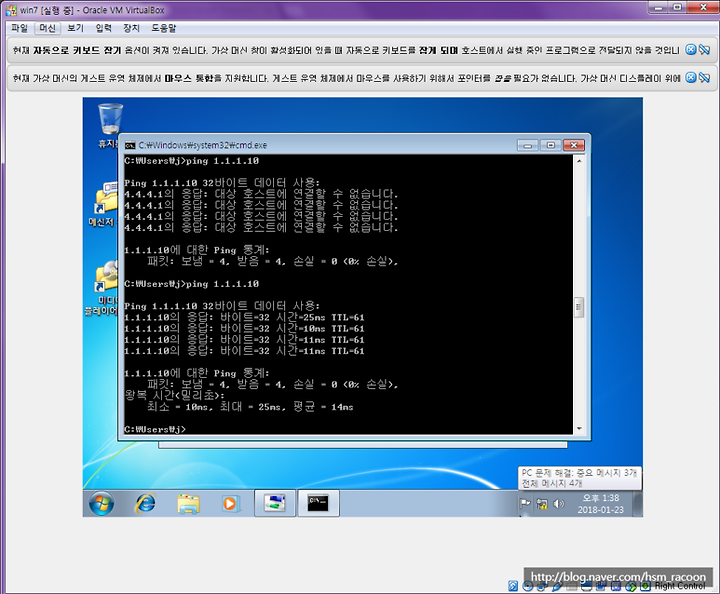Open the 장치 menu
Viewport: 720px width, 594px height.
tap(131, 28)
